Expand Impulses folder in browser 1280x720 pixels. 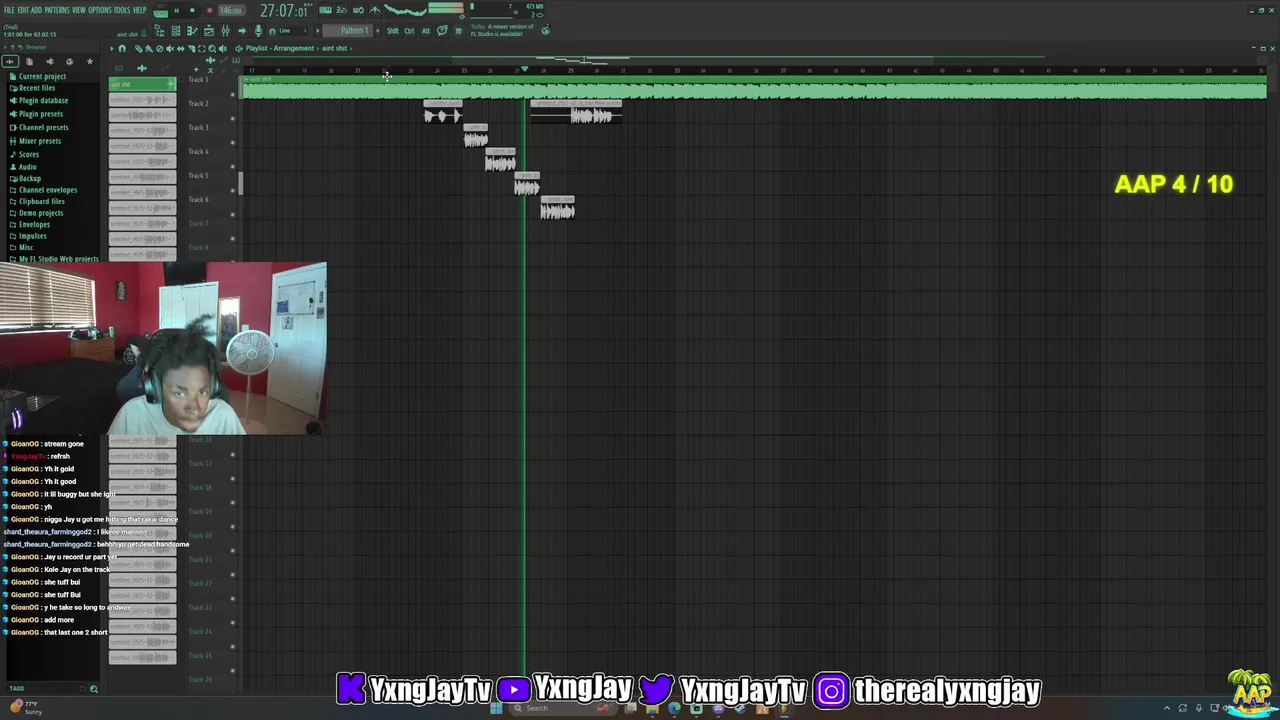[32, 236]
